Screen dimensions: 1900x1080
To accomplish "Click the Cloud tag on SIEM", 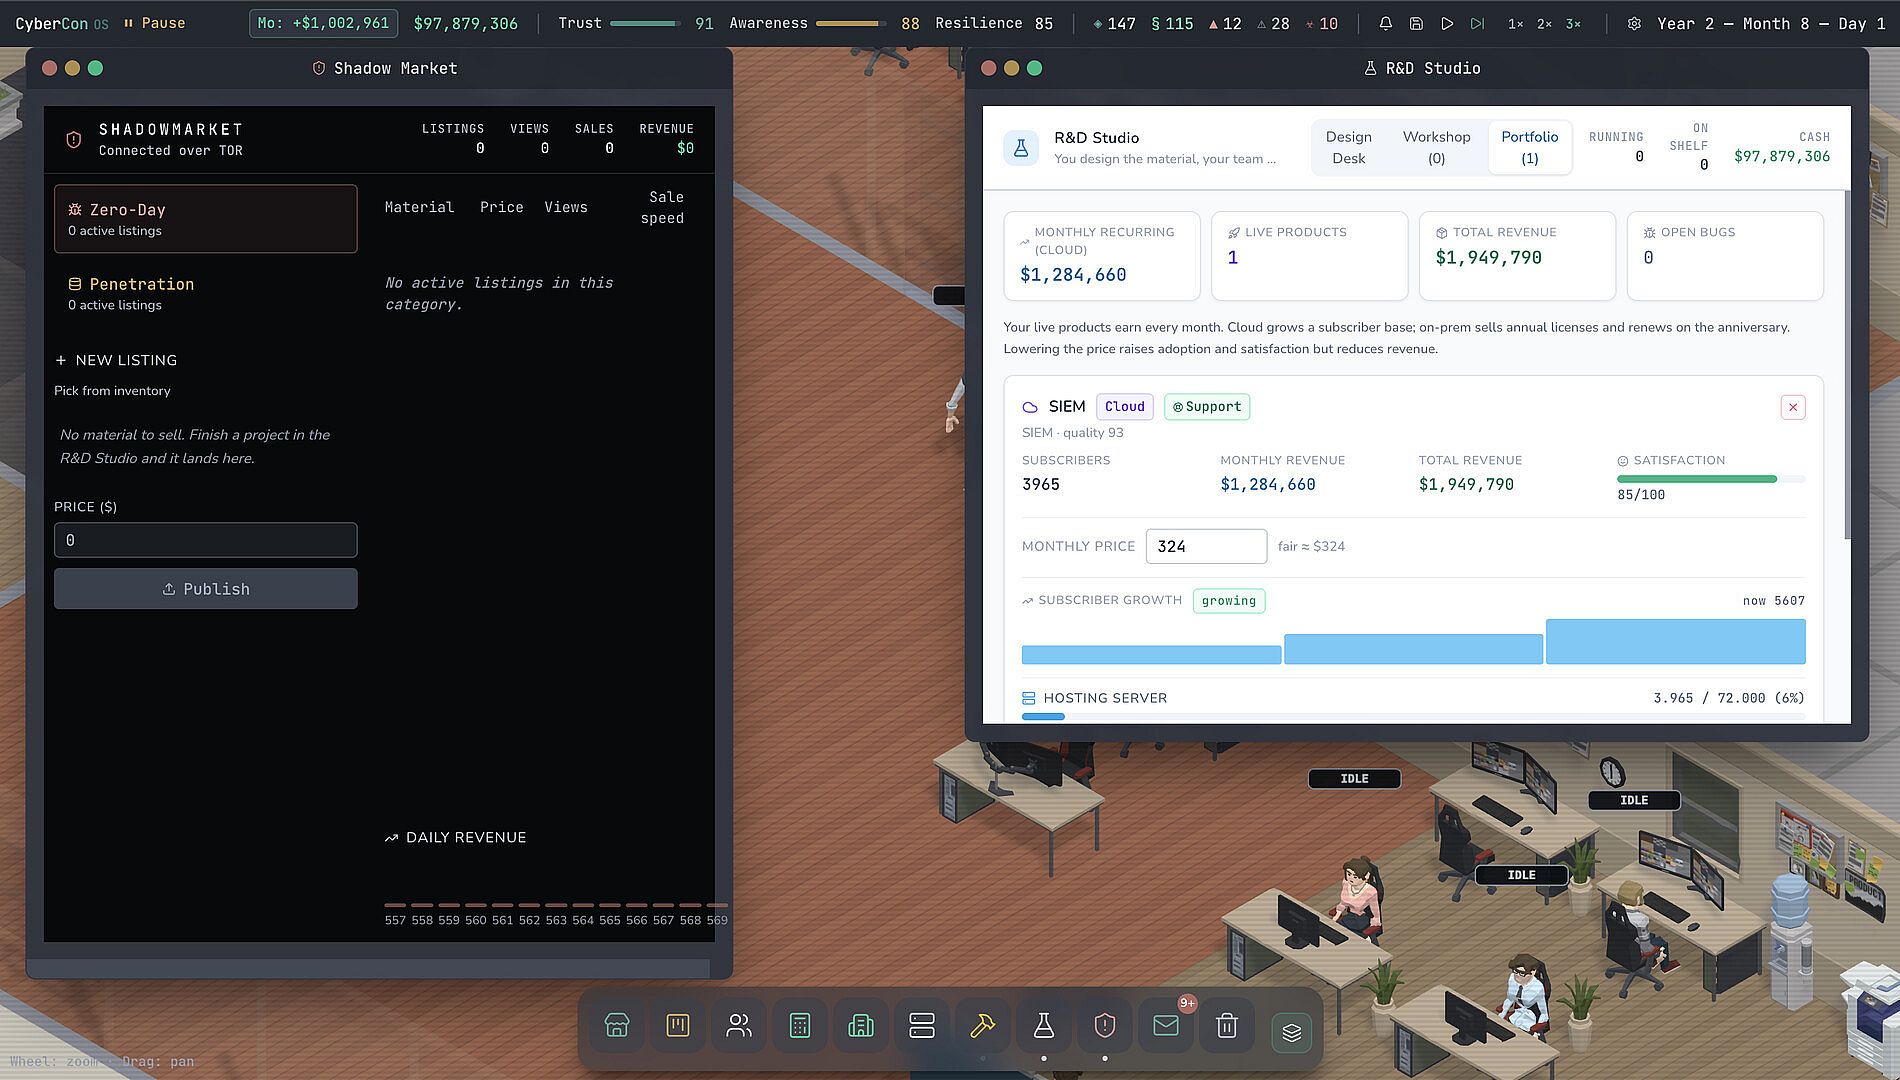I will click(1125, 407).
